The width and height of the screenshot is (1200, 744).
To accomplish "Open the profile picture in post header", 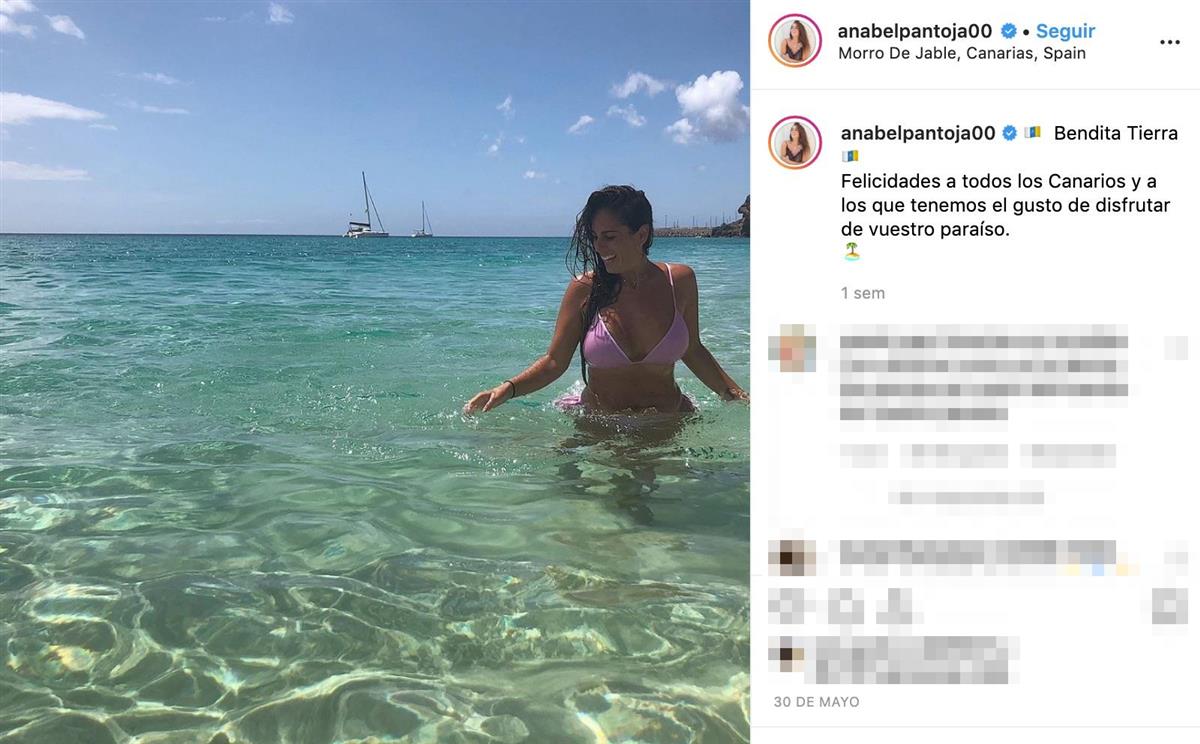I will point(795,41).
